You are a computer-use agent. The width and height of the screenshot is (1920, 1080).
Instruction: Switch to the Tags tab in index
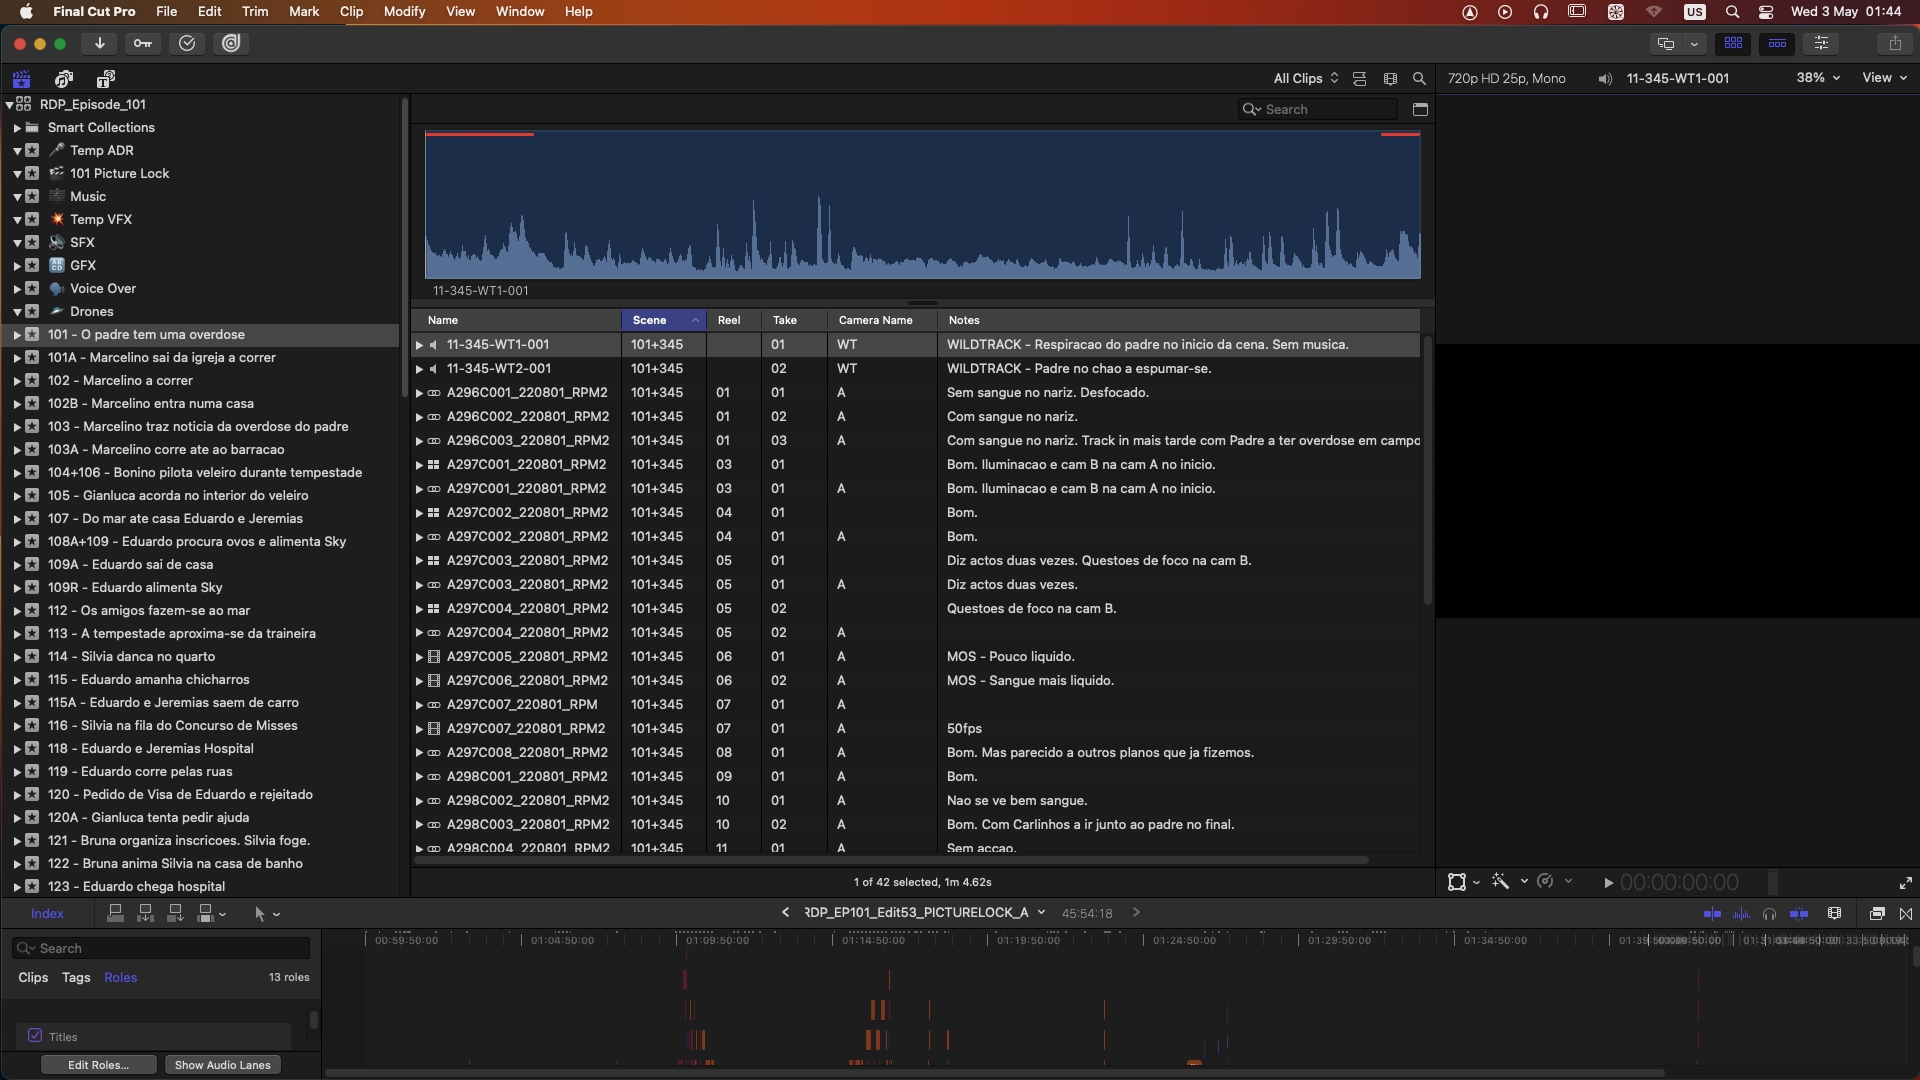[76, 977]
